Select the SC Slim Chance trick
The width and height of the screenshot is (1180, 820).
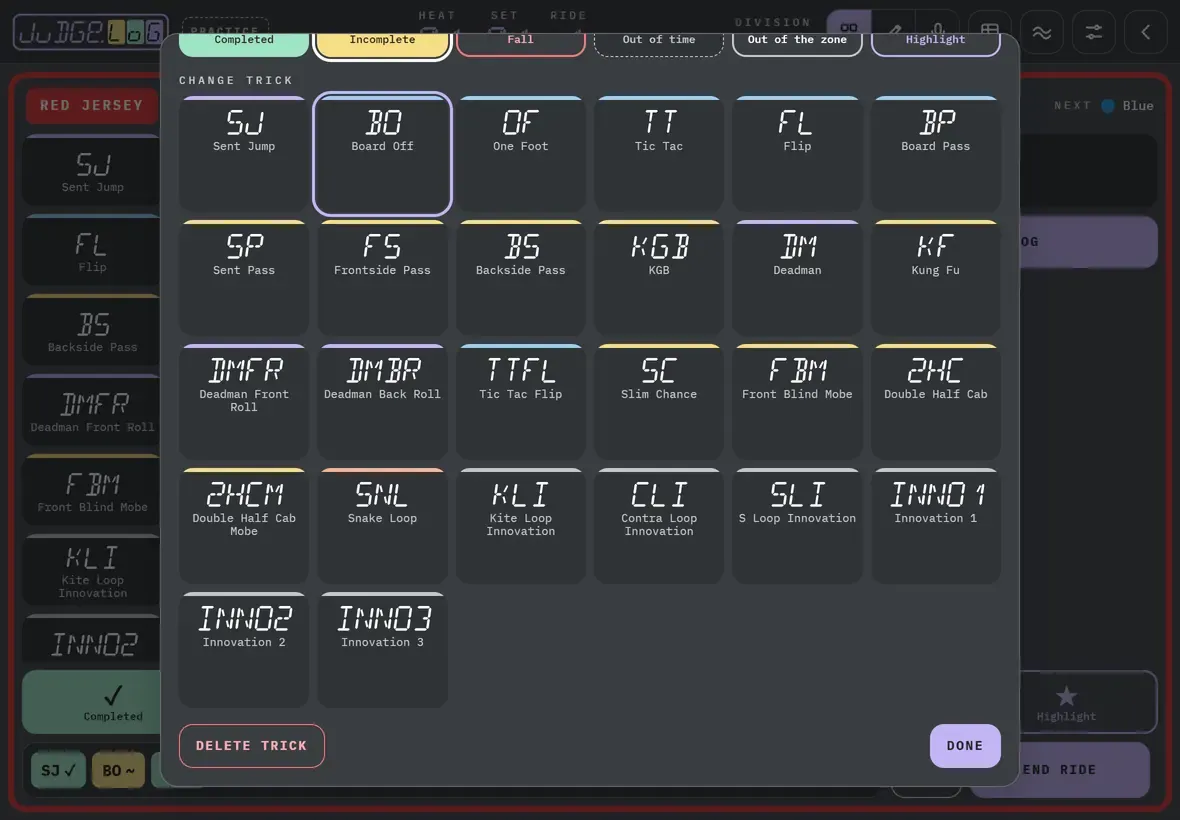pos(659,402)
